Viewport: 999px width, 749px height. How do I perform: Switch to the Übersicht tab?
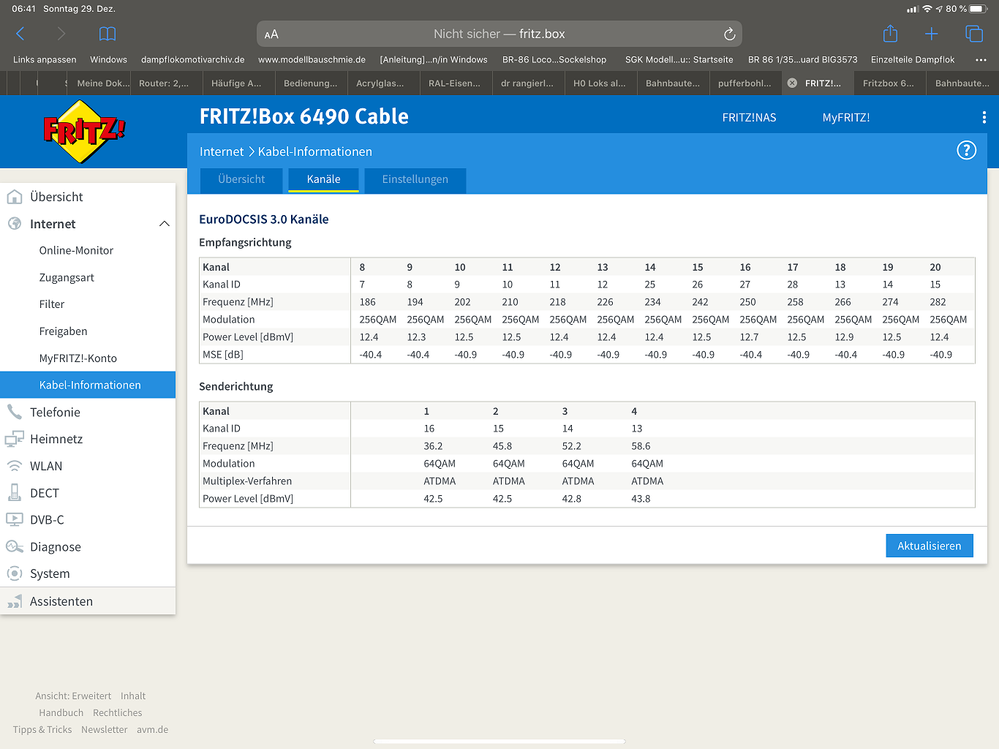coord(242,180)
